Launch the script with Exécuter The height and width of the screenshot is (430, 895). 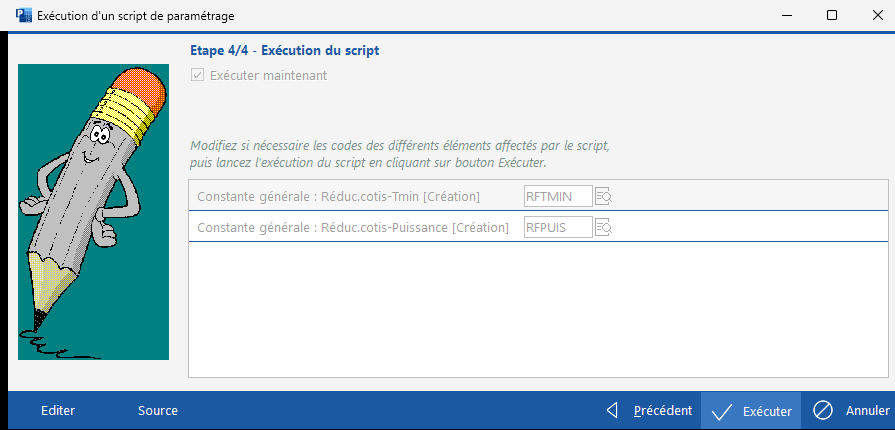[x=752, y=410]
